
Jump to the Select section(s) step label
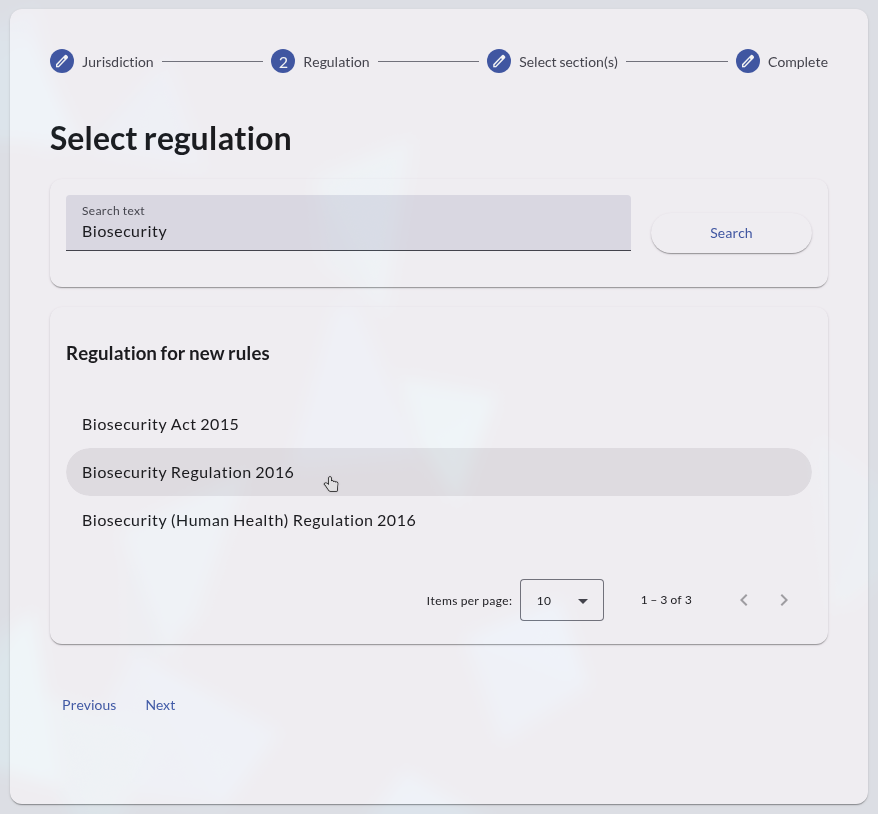pos(568,62)
